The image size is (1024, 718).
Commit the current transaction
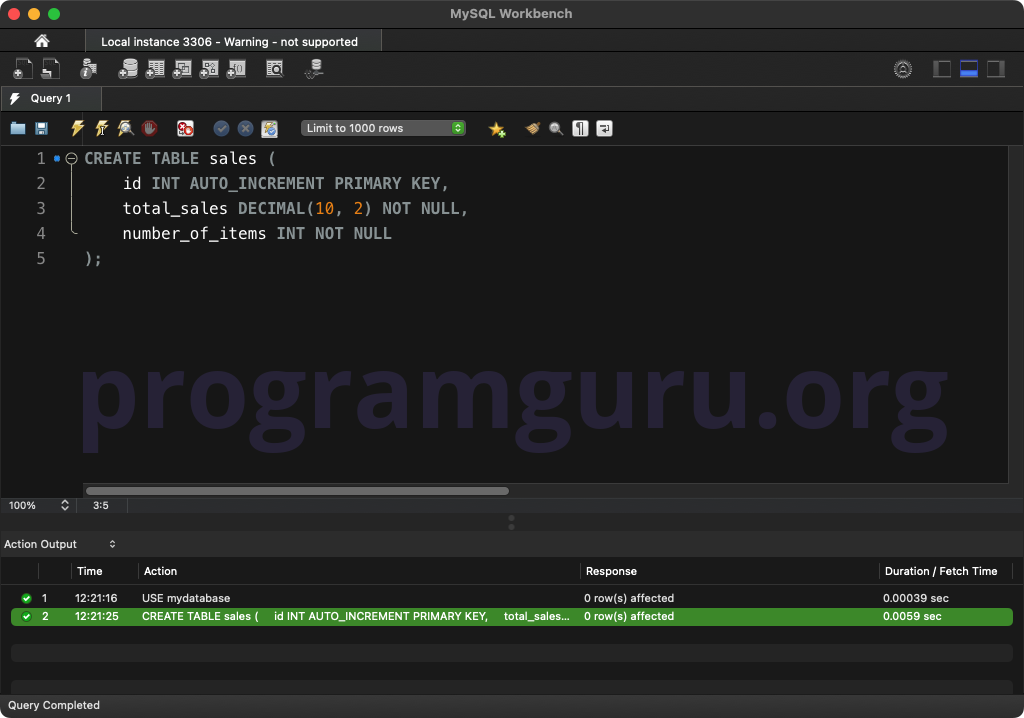click(x=221, y=128)
